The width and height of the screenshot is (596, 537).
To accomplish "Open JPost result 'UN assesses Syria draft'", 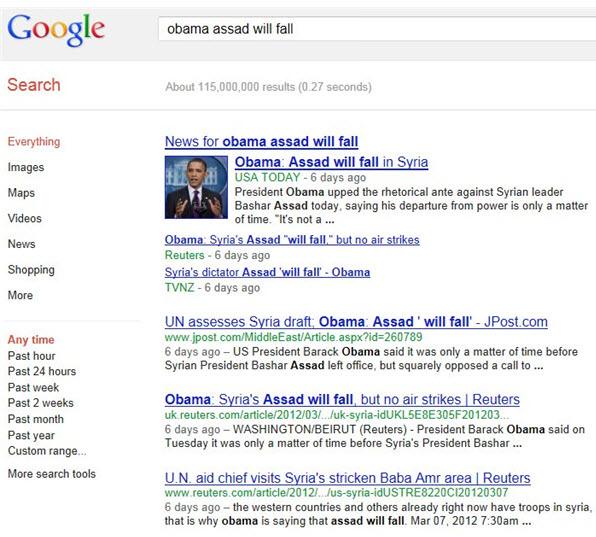I will point(356,322).
